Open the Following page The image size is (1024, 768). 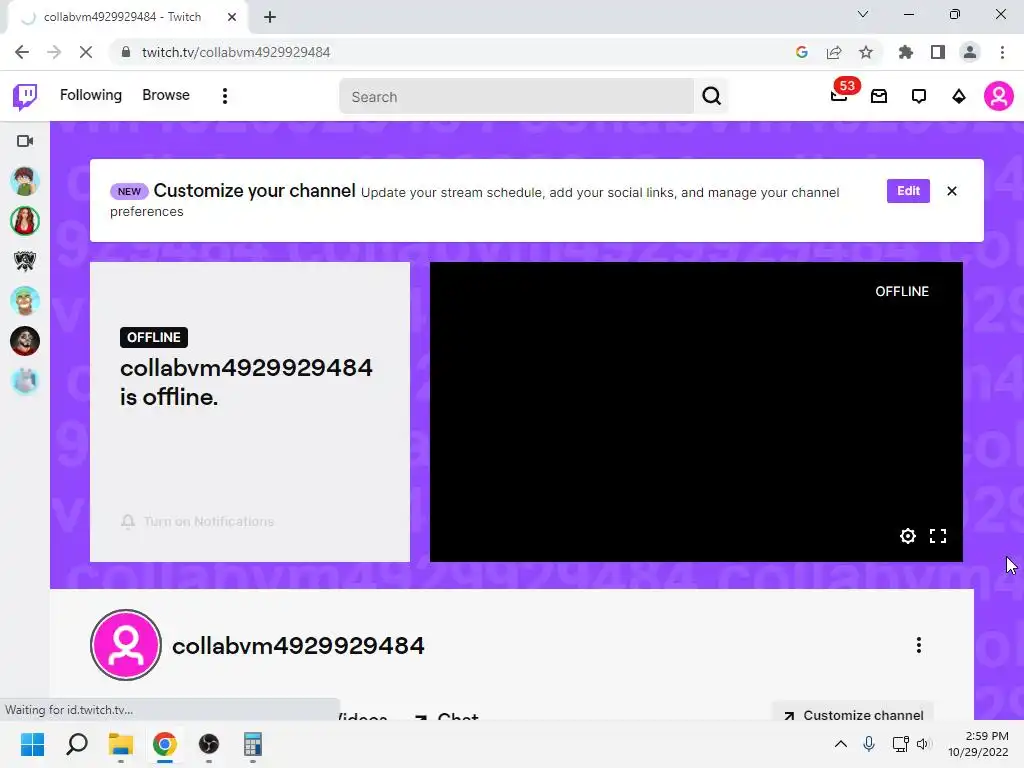pyautogui.click(x=91, y=95)
